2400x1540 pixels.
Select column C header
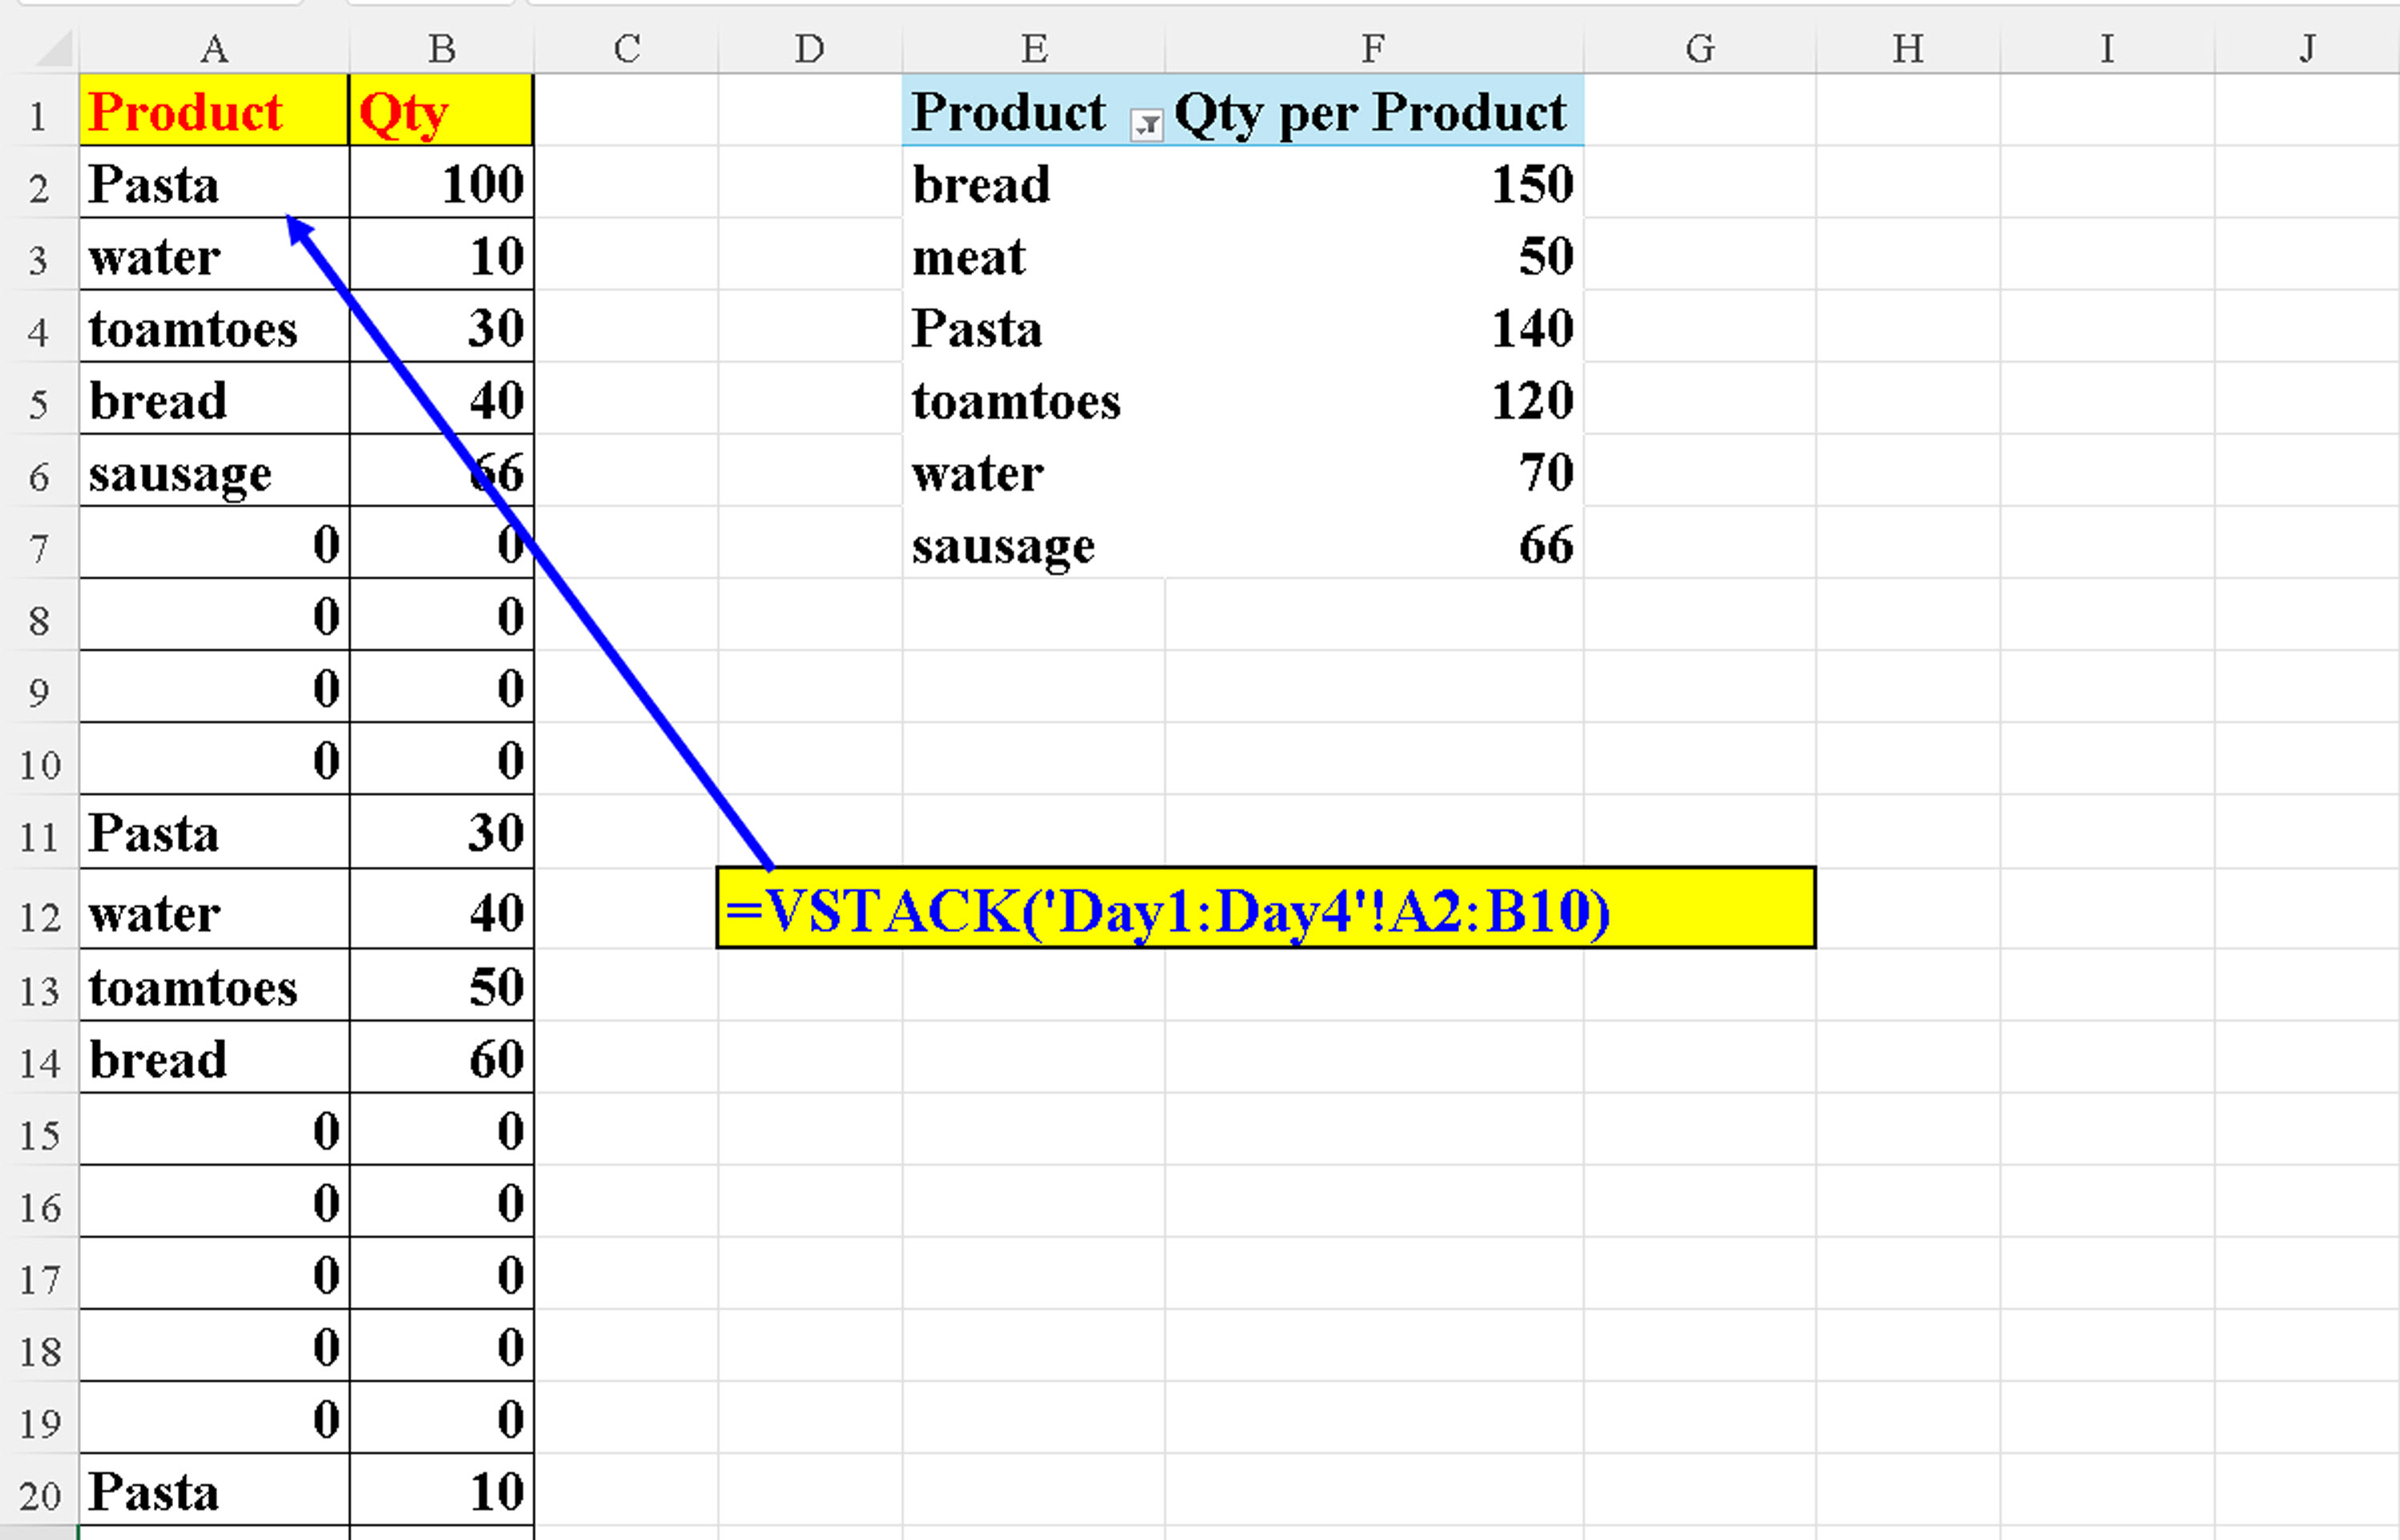point(626,48)
